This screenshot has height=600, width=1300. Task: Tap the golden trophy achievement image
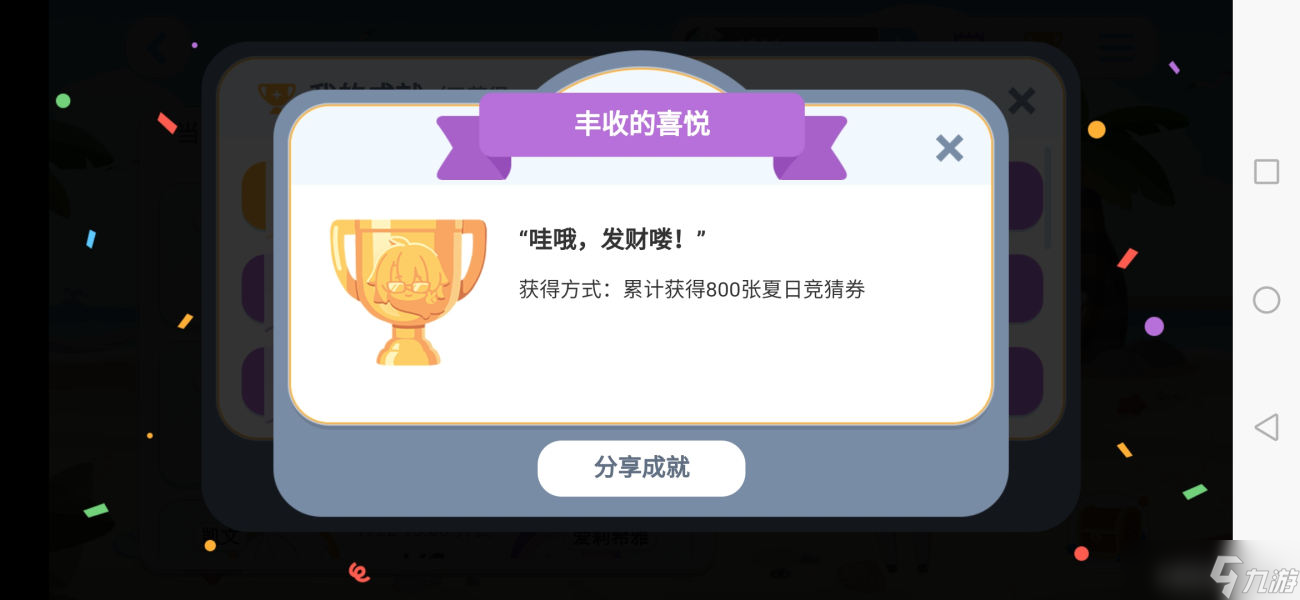pyautogui.click(x=408, y=292)
